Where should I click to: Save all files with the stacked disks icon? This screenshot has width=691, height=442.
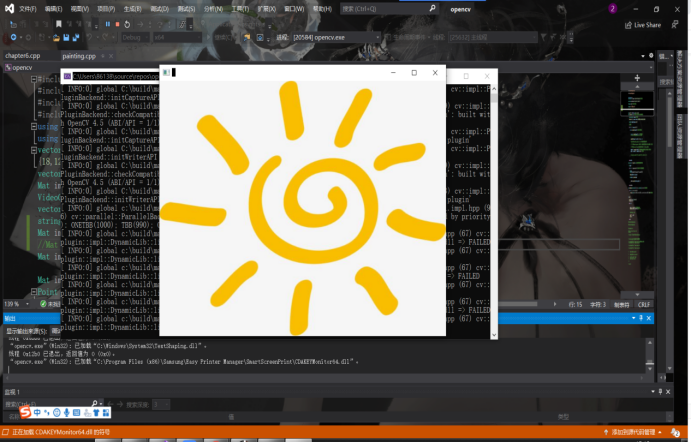click(76, 38)
